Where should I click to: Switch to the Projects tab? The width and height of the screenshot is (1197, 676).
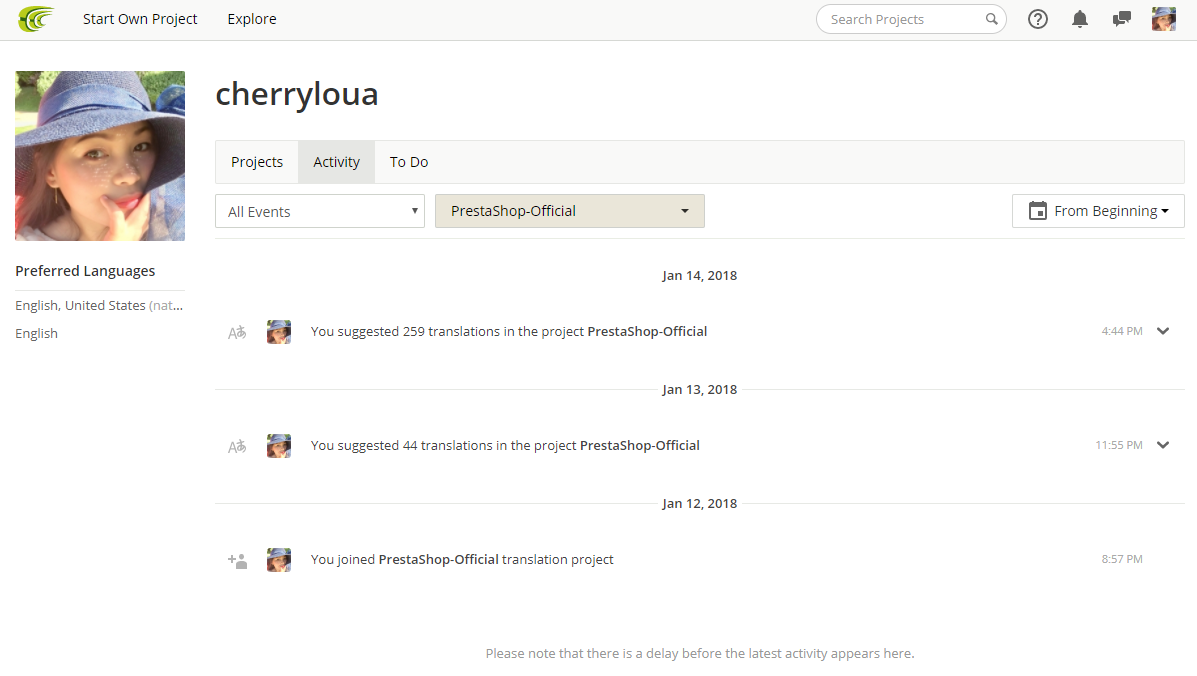[256, 162]
